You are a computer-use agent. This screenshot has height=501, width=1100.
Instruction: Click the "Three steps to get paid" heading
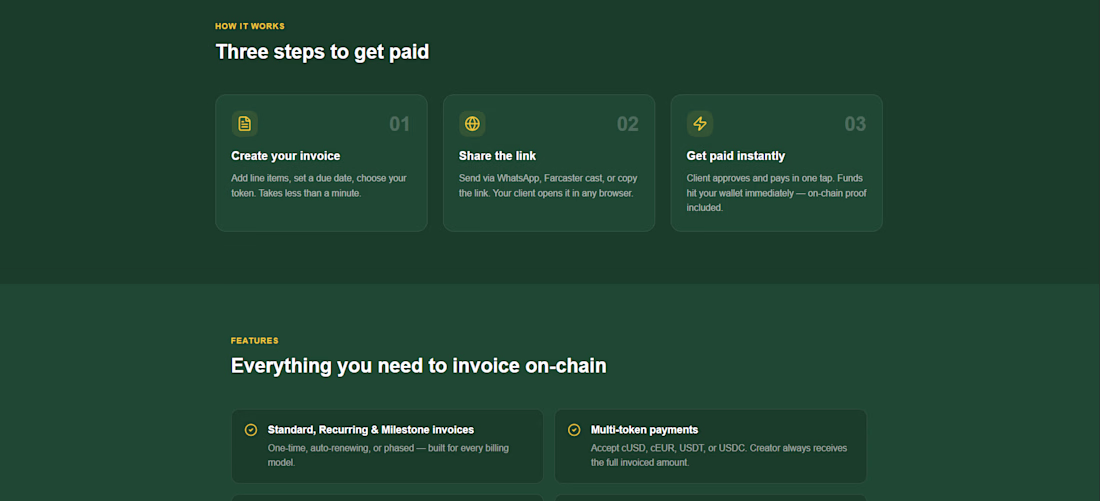pyautogui.click(x=322, y=52)
